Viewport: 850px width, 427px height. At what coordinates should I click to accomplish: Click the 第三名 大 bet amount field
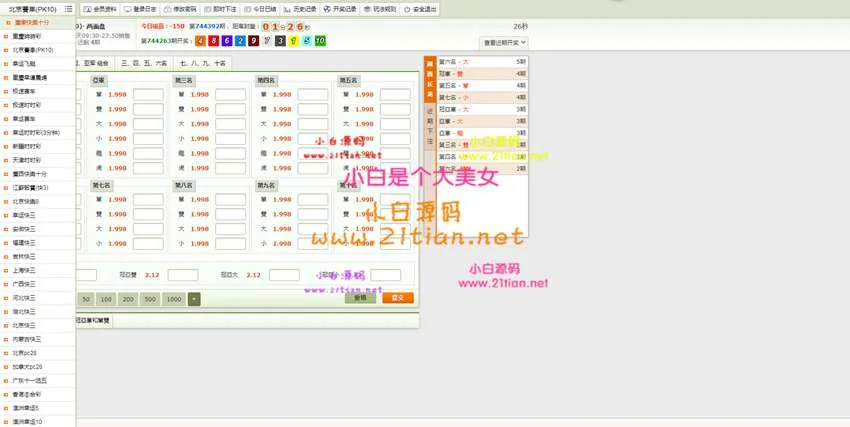(230, 123)
